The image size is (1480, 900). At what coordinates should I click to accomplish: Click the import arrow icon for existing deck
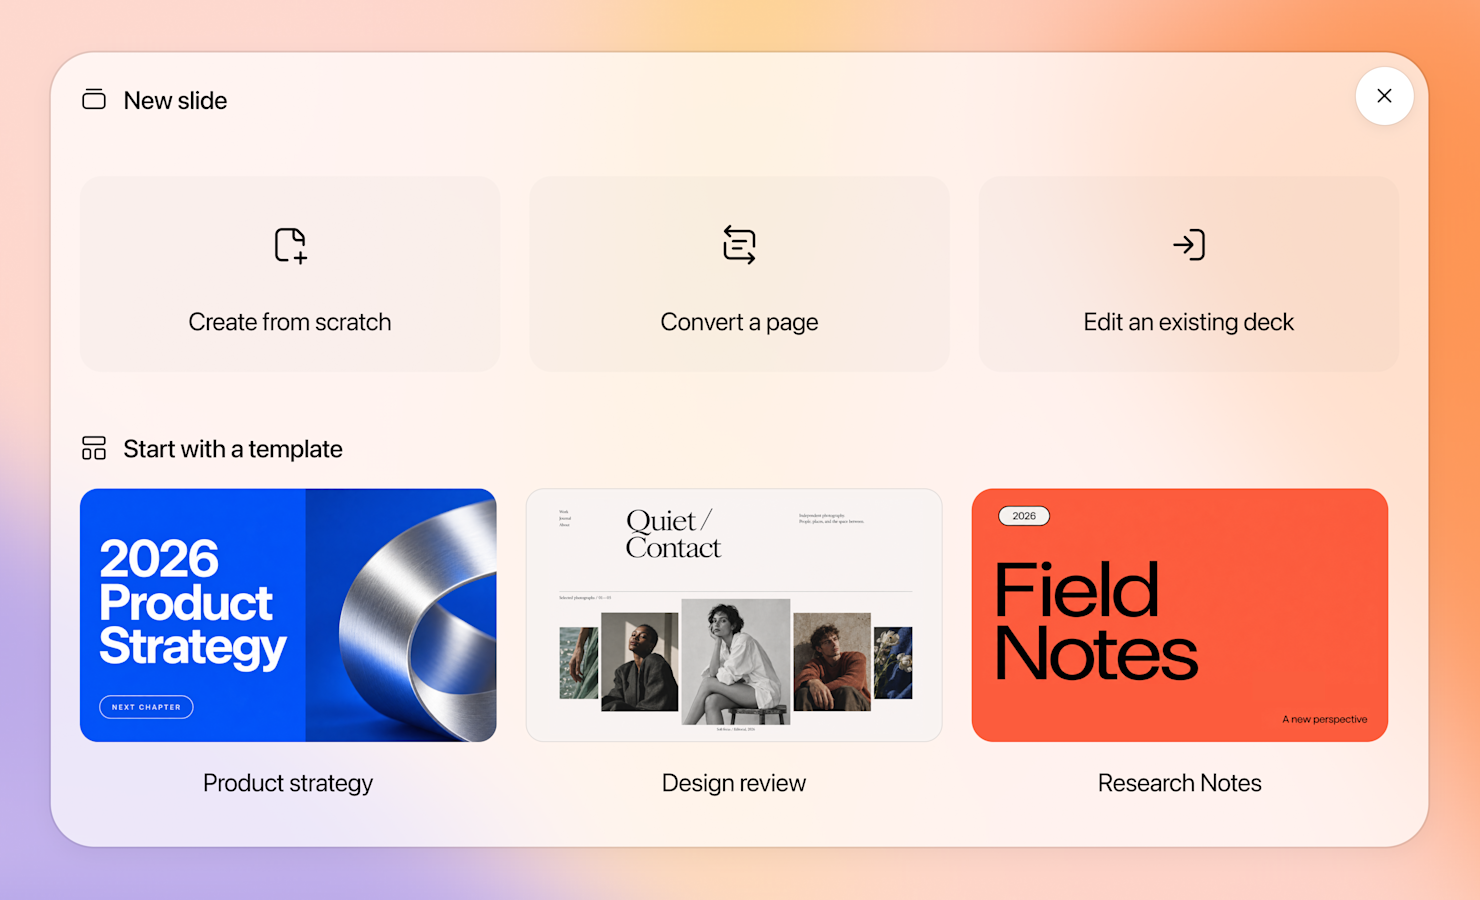(1189, 245)
